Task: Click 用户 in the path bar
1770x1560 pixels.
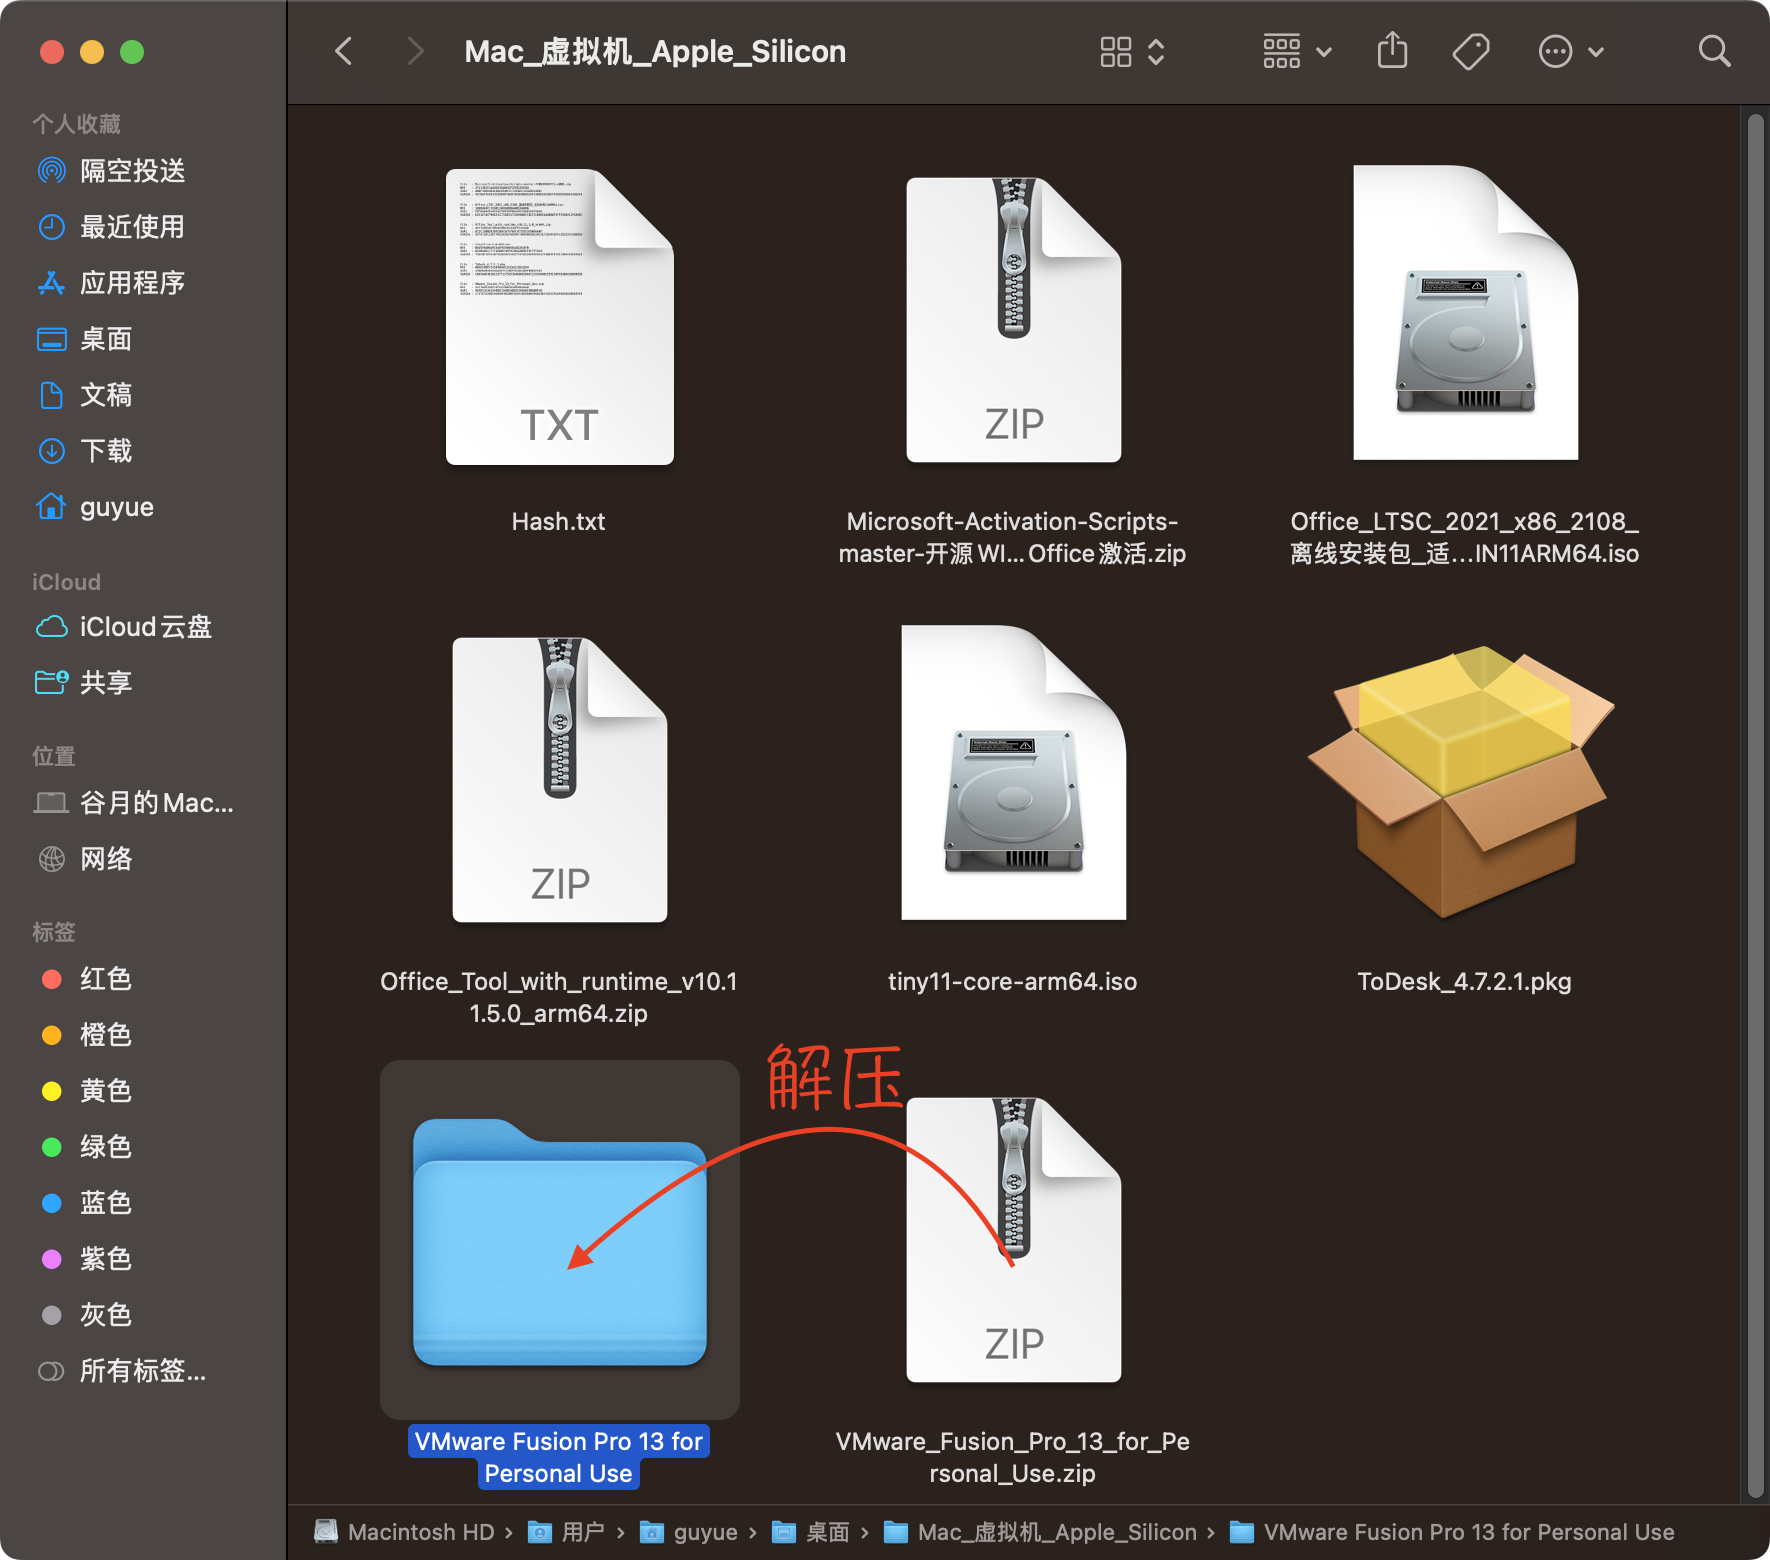Action: (x=568, y=1532)
